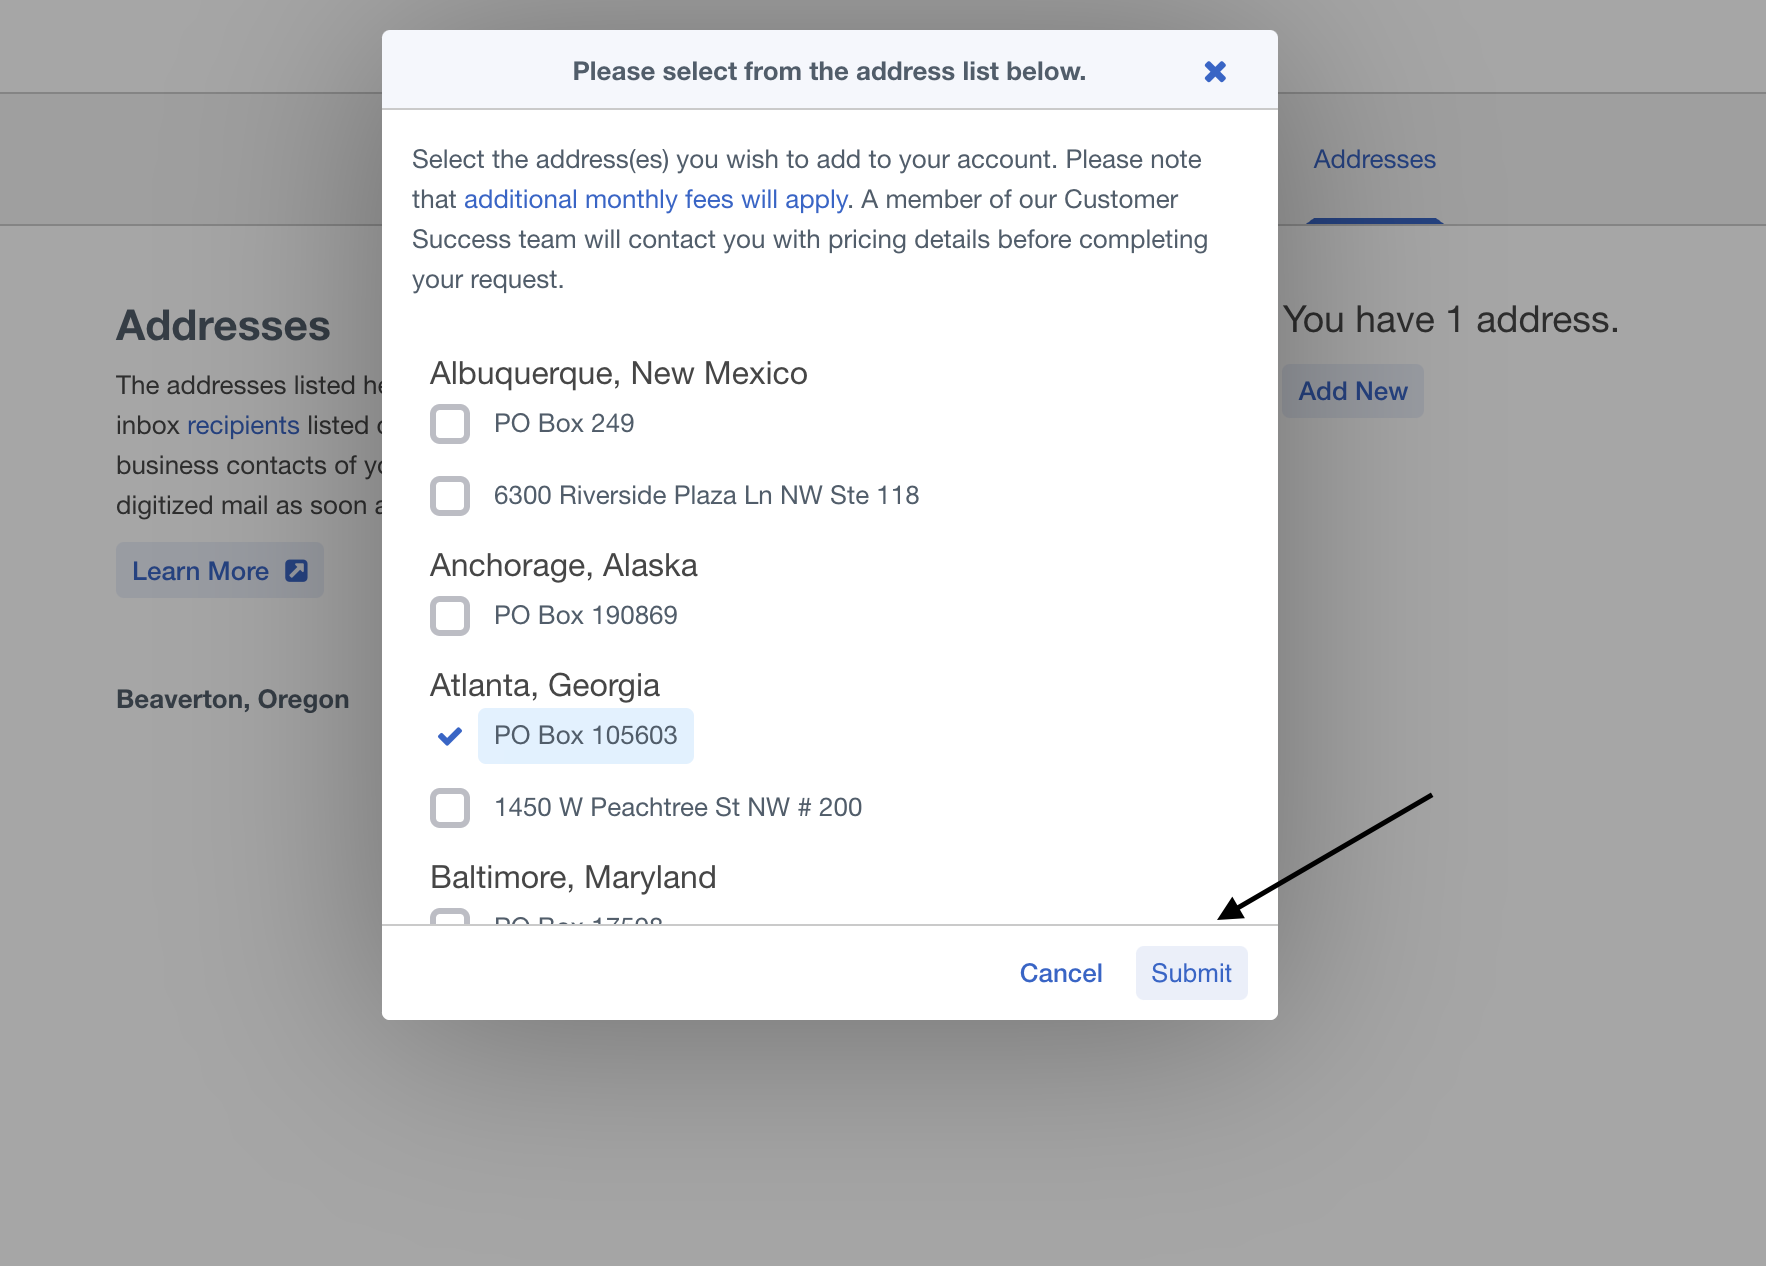1766x1266 pixels.
Task: Check Anchorage PO Box 190869 checkbox
Action: click(450, 616)
